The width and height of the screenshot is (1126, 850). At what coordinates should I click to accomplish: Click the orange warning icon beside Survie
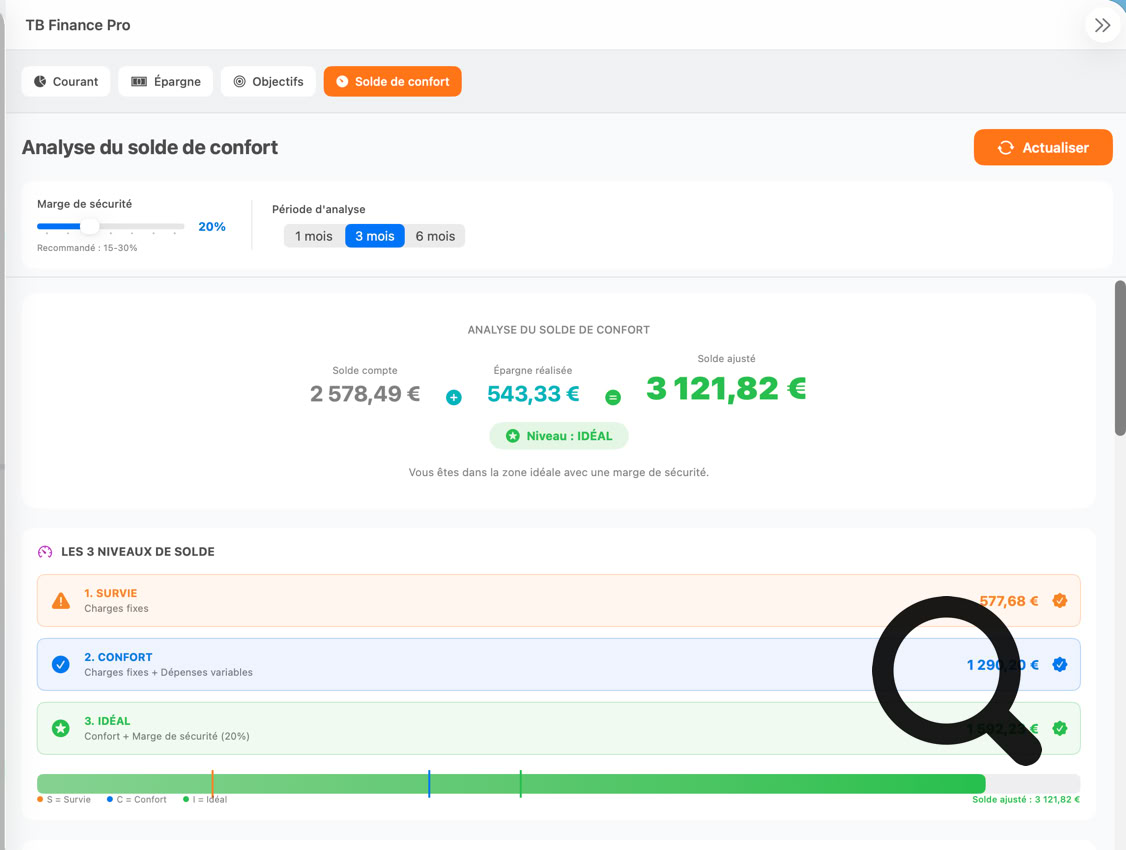click(x=61, y=601)
